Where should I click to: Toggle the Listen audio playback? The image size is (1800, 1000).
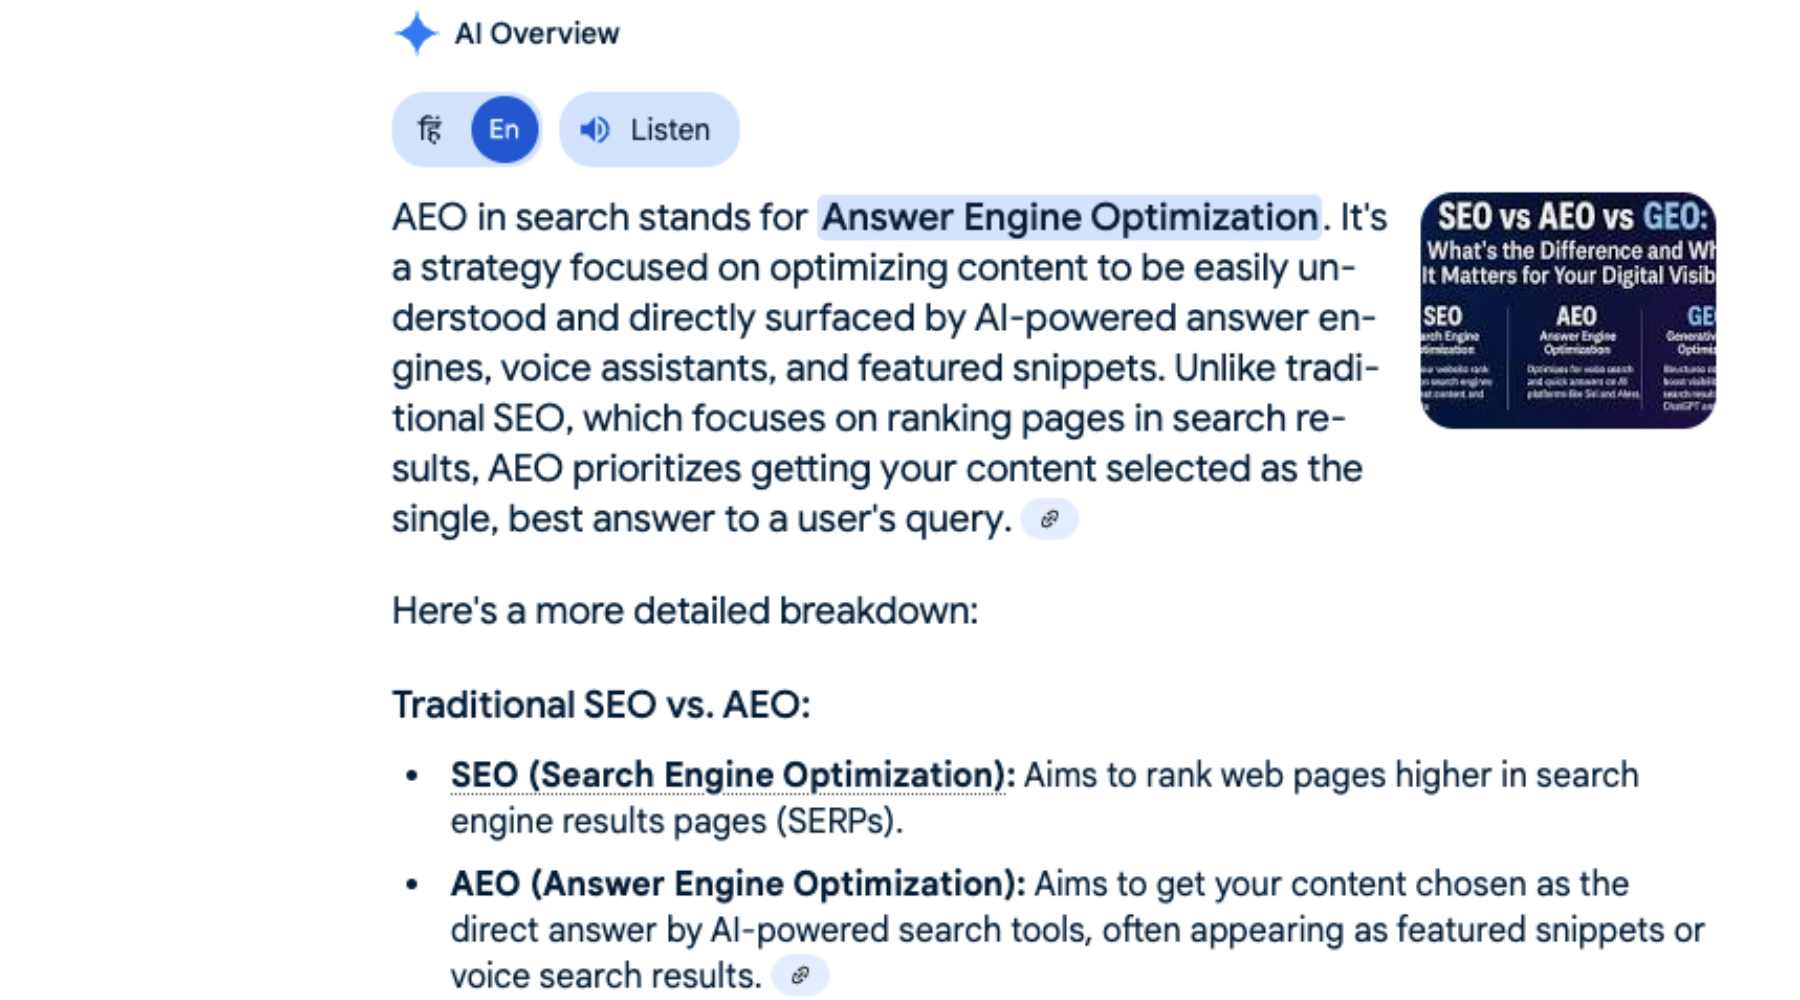[648, 128]
